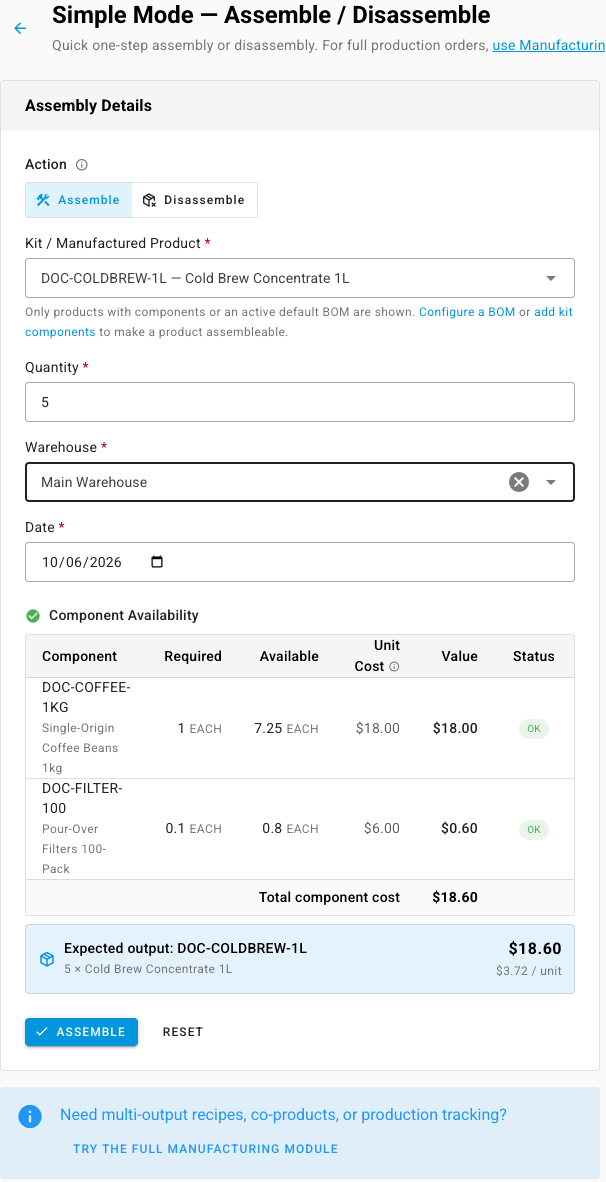The image size is (606, 1182).
Task: Click the blue info circle icon in banner
Action: (30, 1116)
